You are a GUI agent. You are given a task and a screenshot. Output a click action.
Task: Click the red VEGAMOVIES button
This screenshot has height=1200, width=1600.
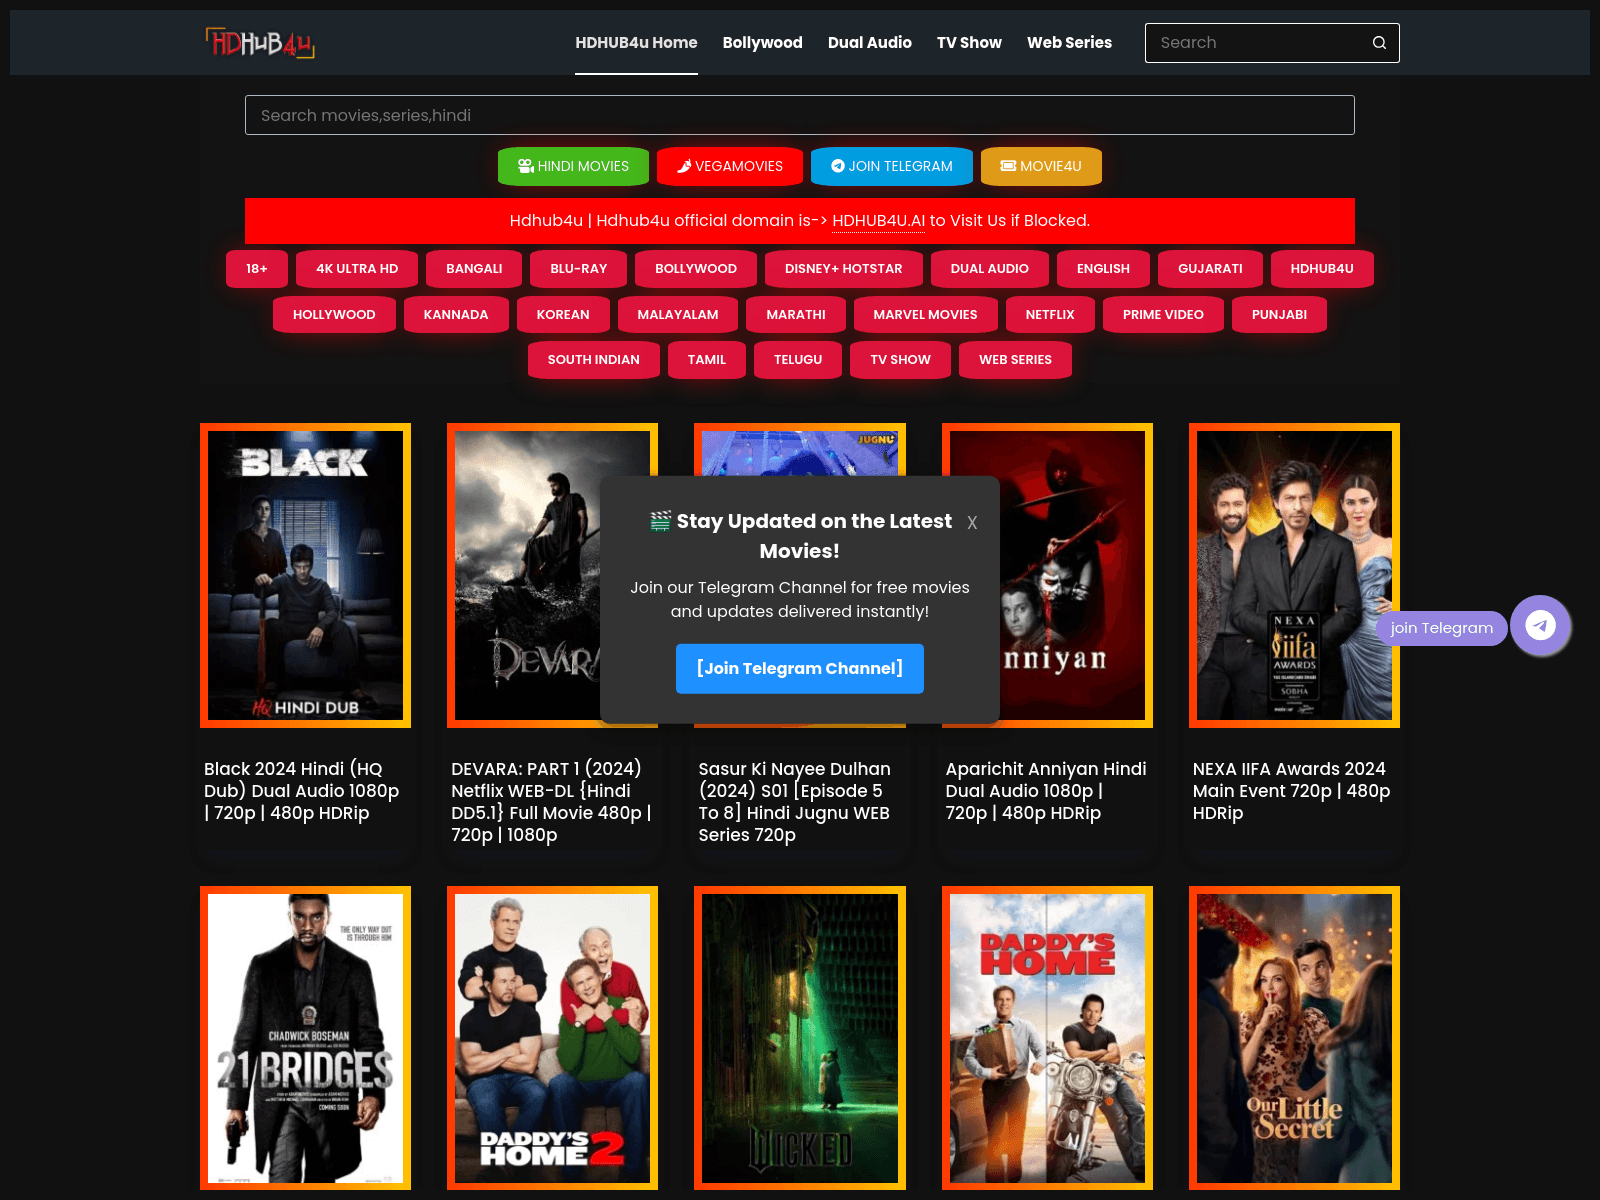tap(730, 166)
